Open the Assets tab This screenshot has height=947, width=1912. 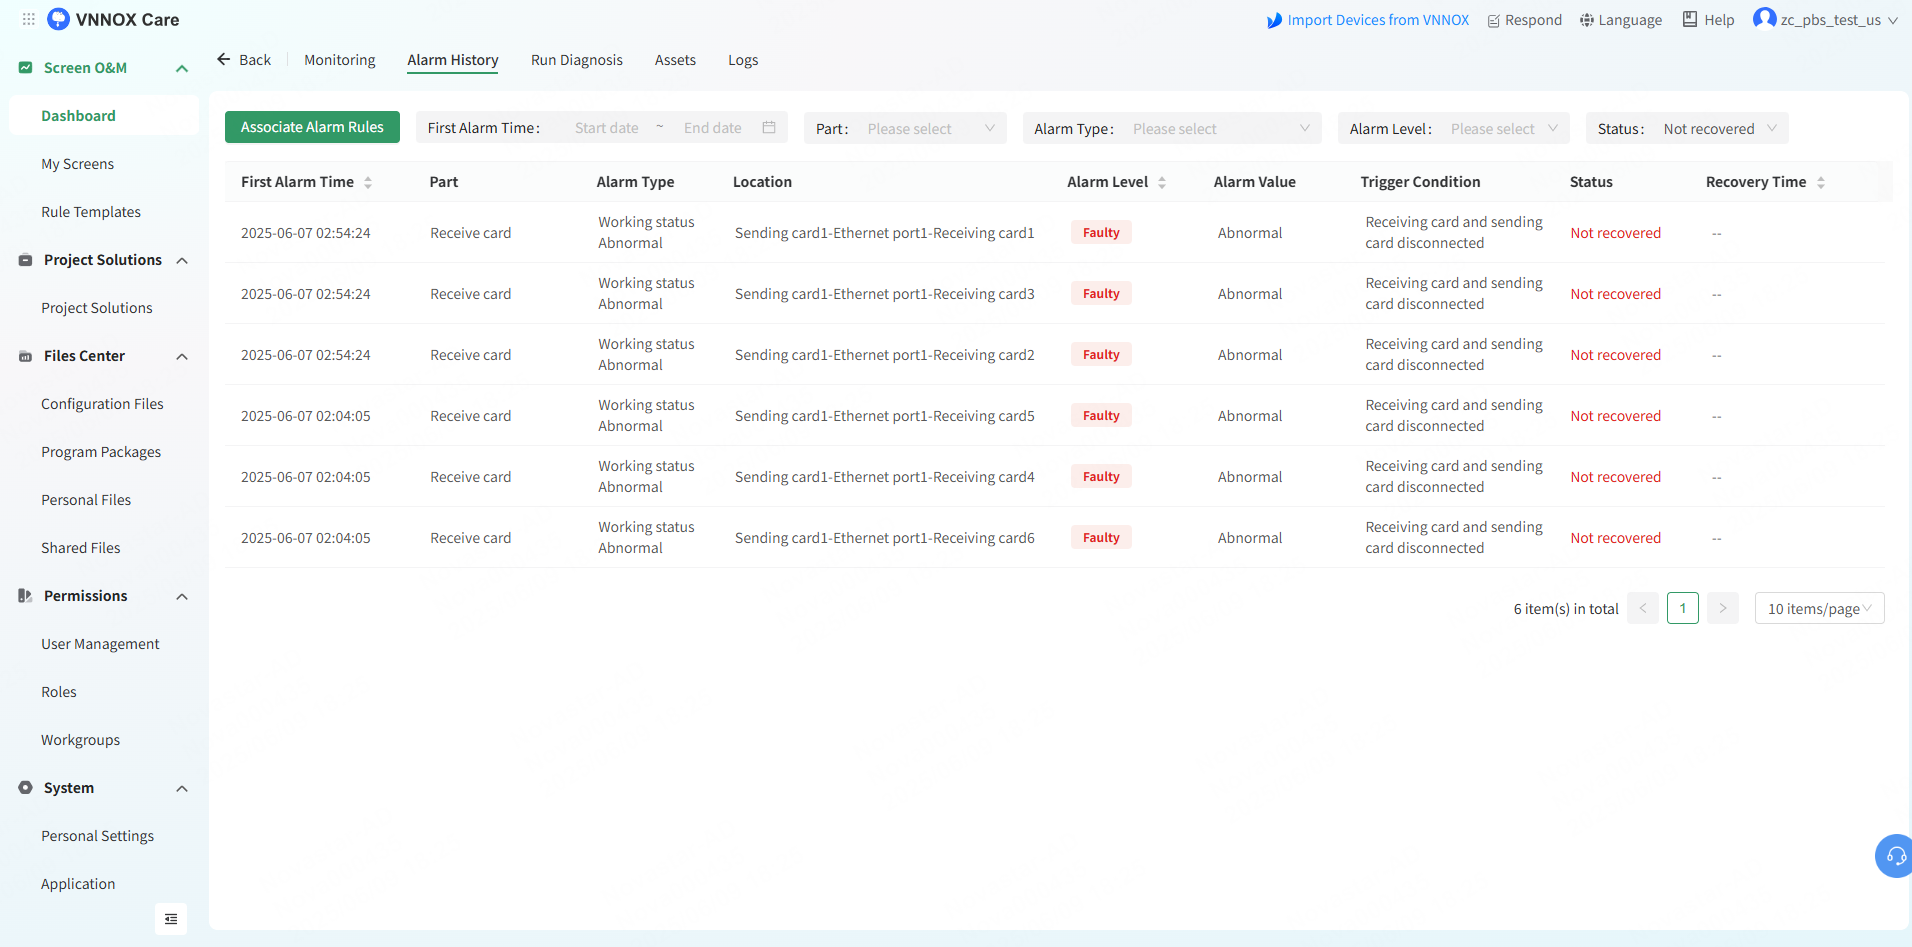675,60
